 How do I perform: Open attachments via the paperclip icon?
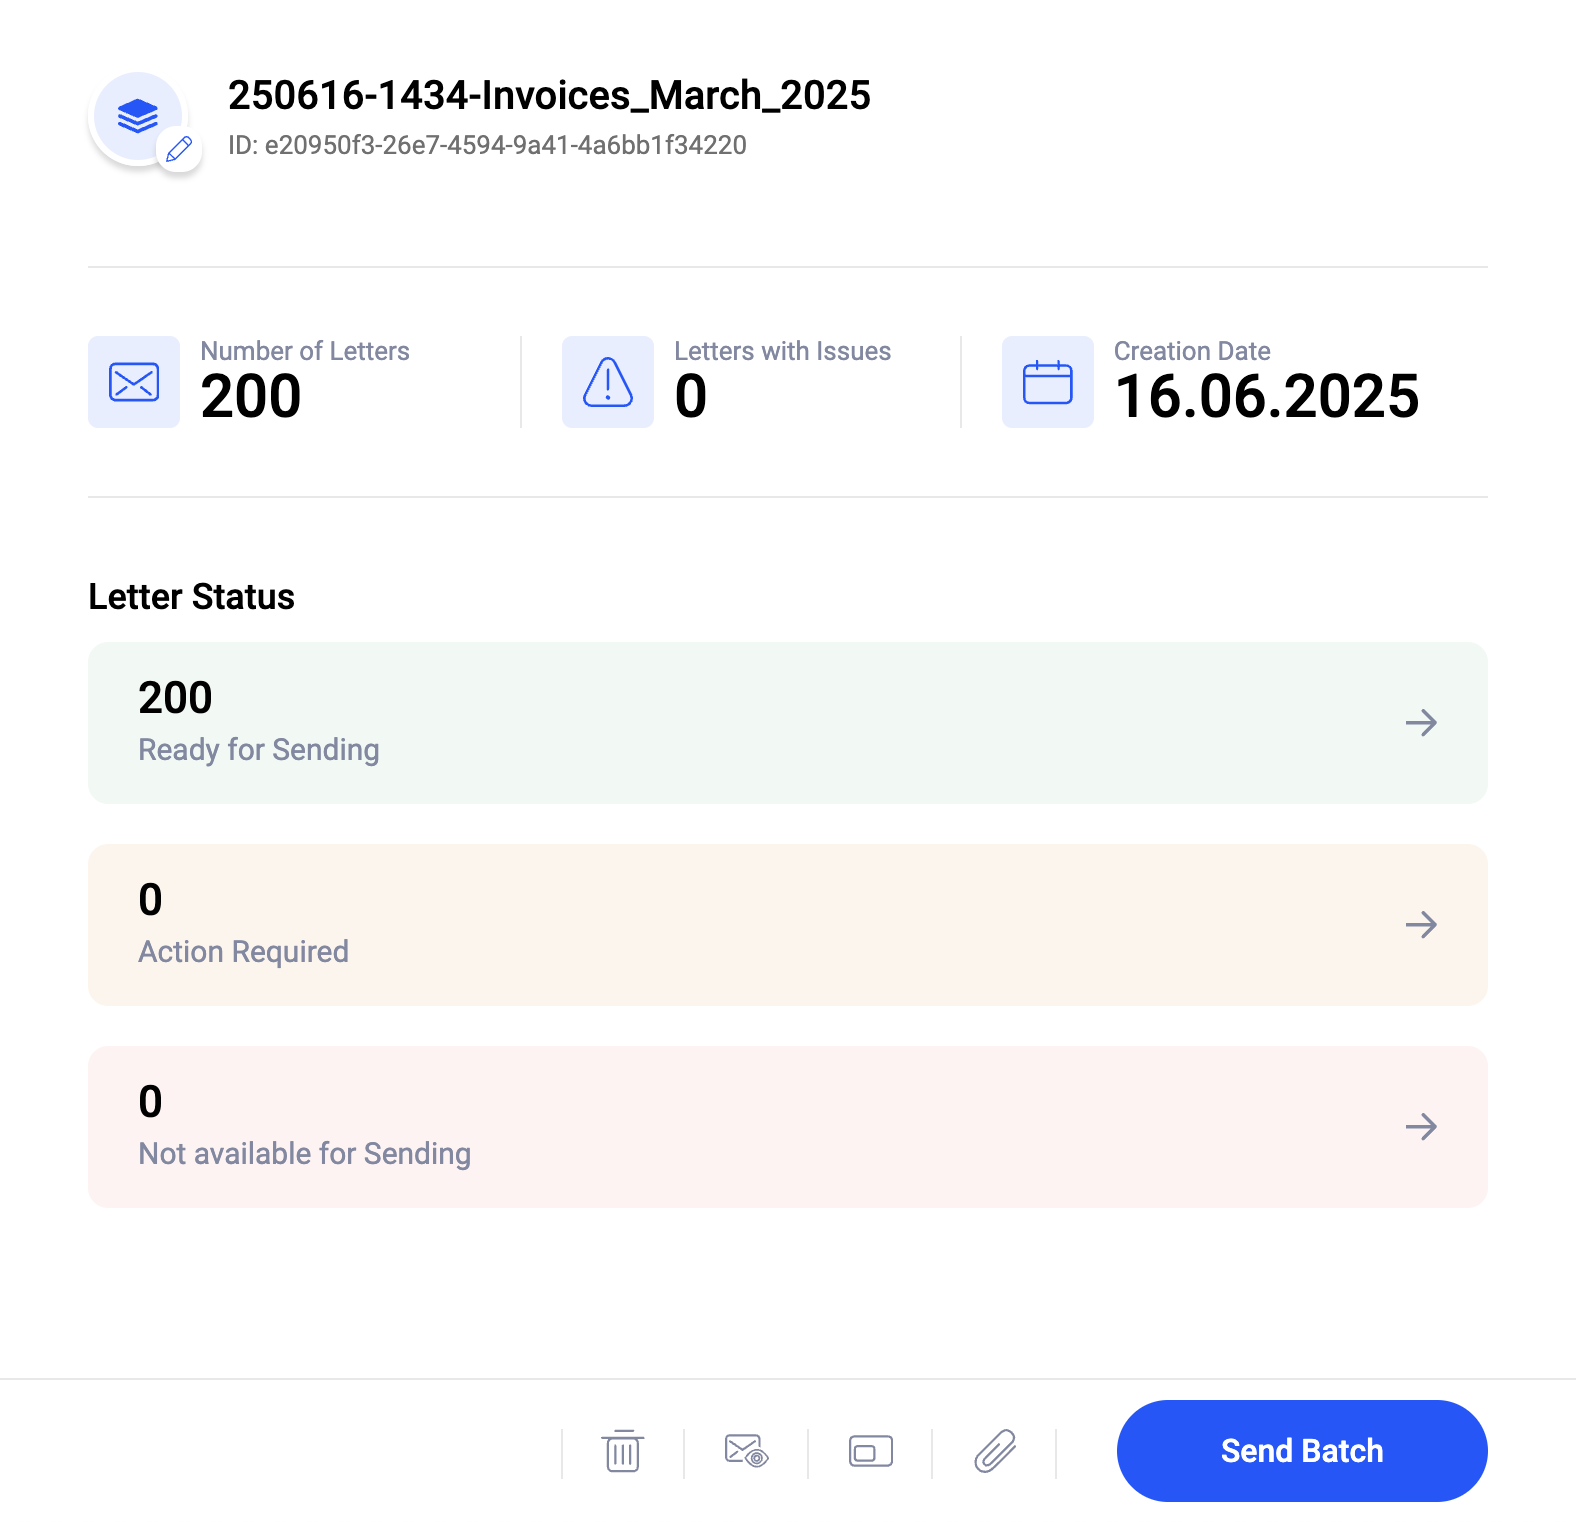point(995,1451)
